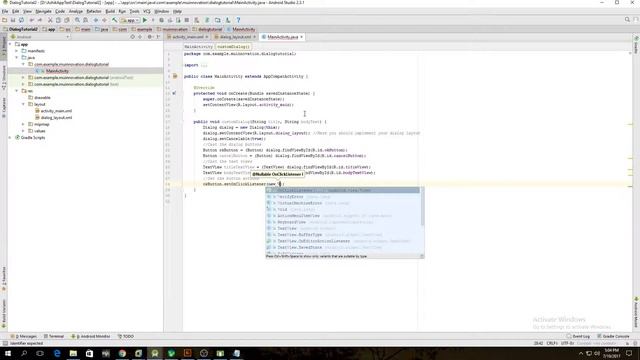640x360 pixels.
Task: Open the Gradle Console panel
Action: [x=613, y=336]
